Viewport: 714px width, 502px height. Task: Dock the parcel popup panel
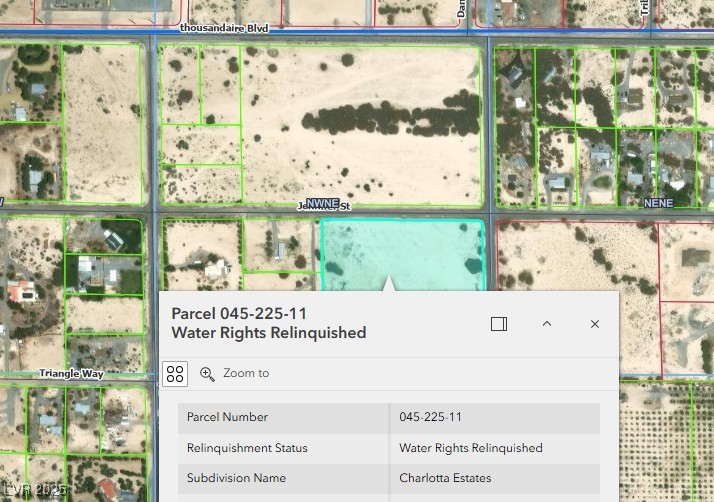(x=499, y=324)
